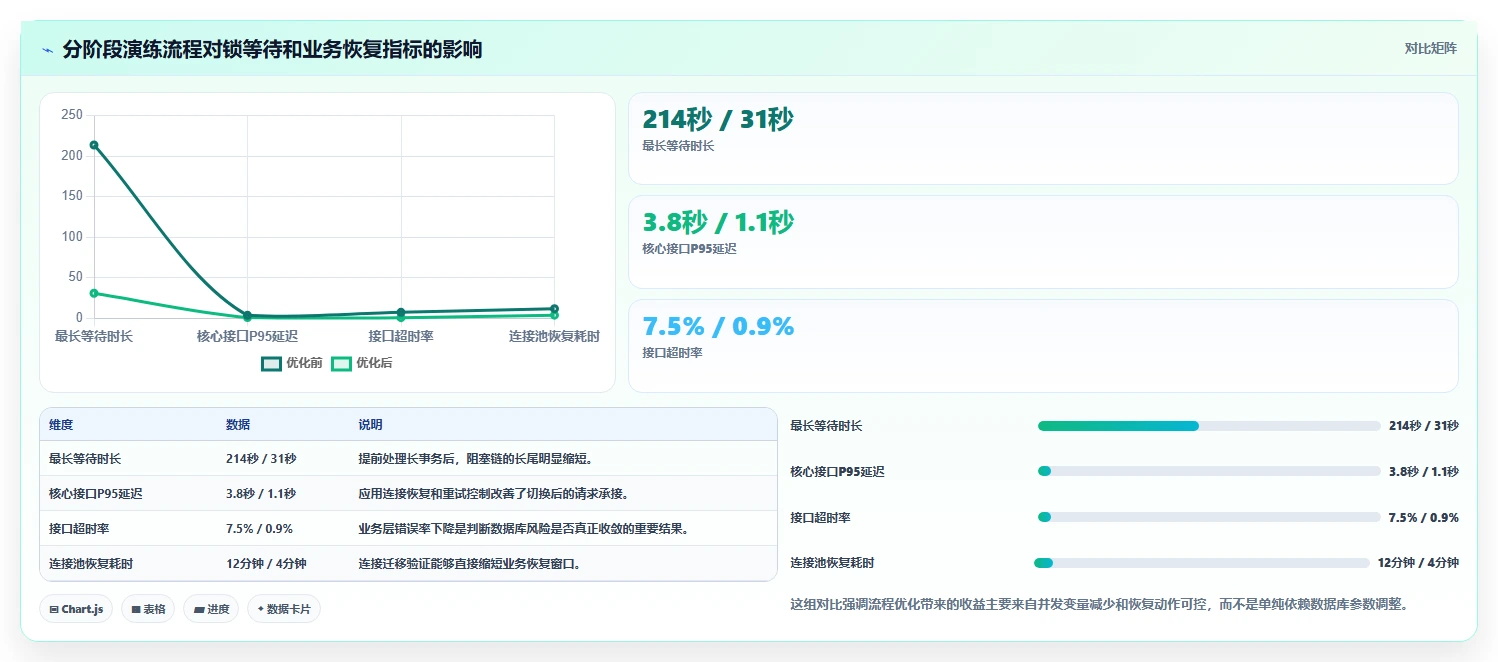1498x662 pixels.
Task: Click table value 7.5% / 0.9%
Action: (259, 529)
